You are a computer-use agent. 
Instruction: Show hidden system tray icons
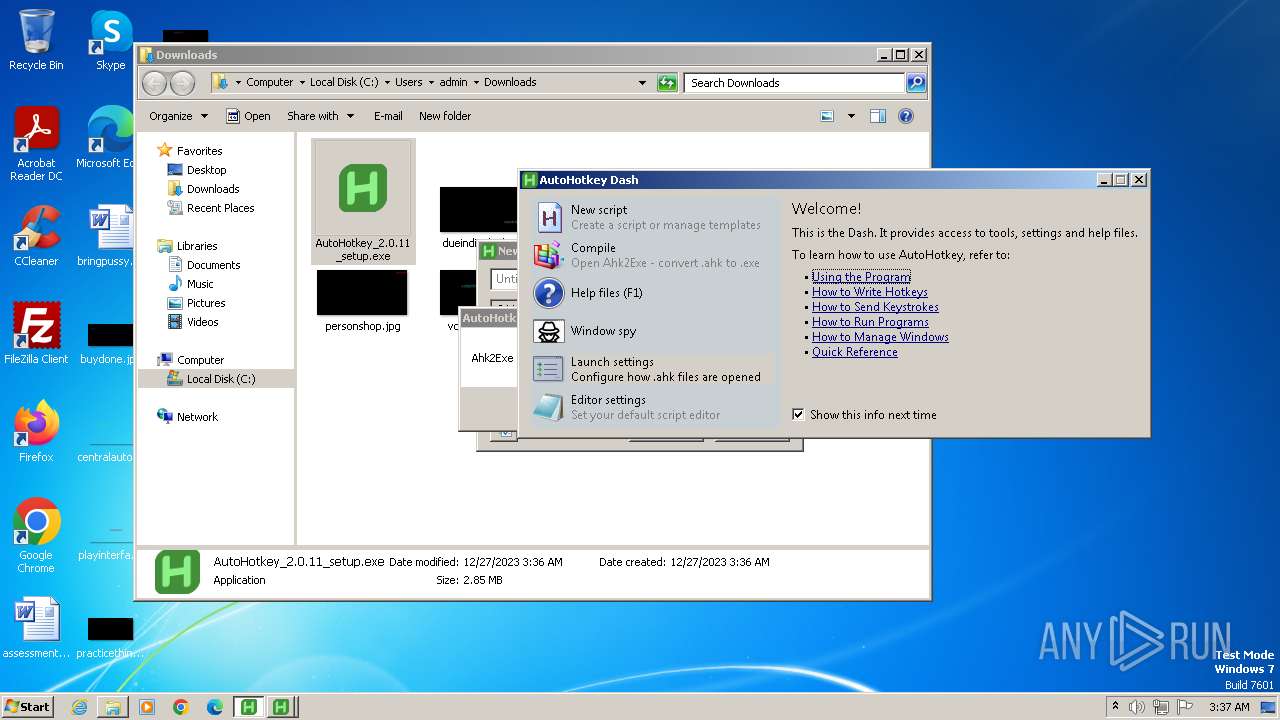click(1115, 707)
